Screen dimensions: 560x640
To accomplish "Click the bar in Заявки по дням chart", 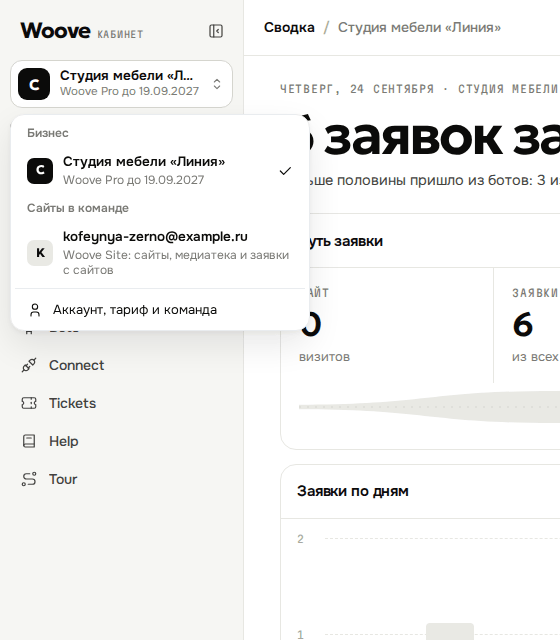I will coord(450,631).
